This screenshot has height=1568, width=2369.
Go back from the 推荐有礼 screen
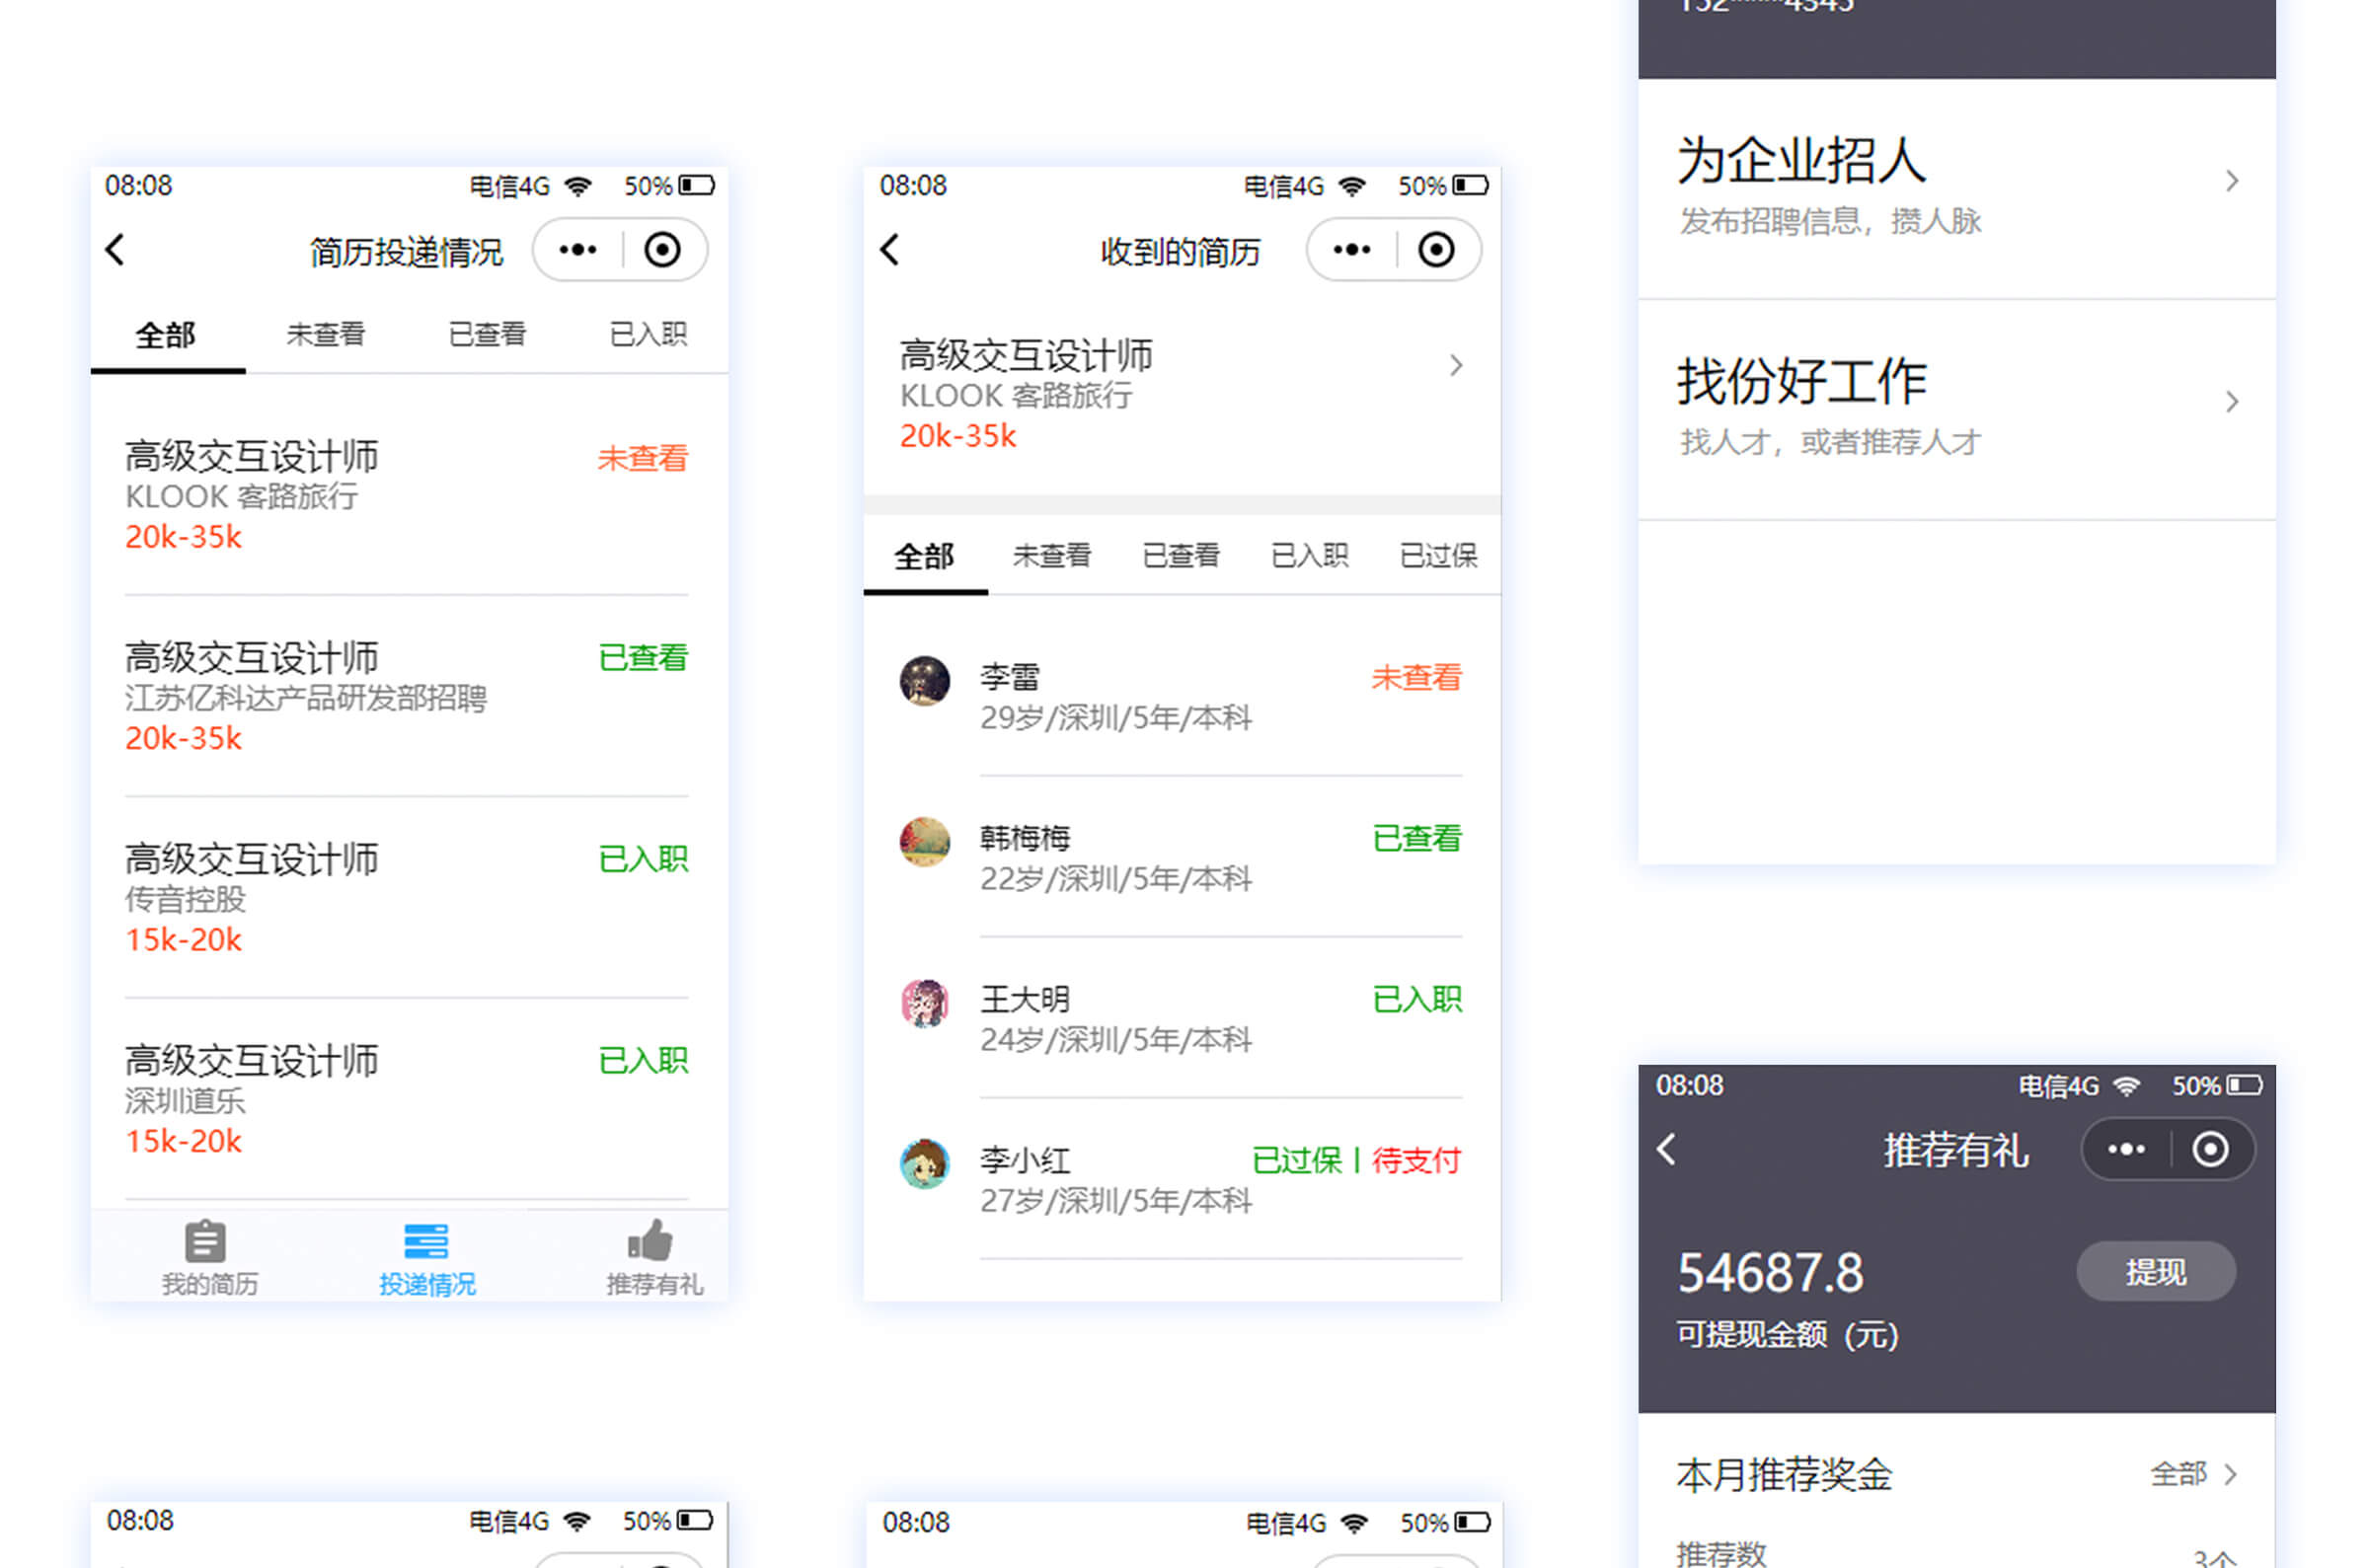point(1666,1149)
